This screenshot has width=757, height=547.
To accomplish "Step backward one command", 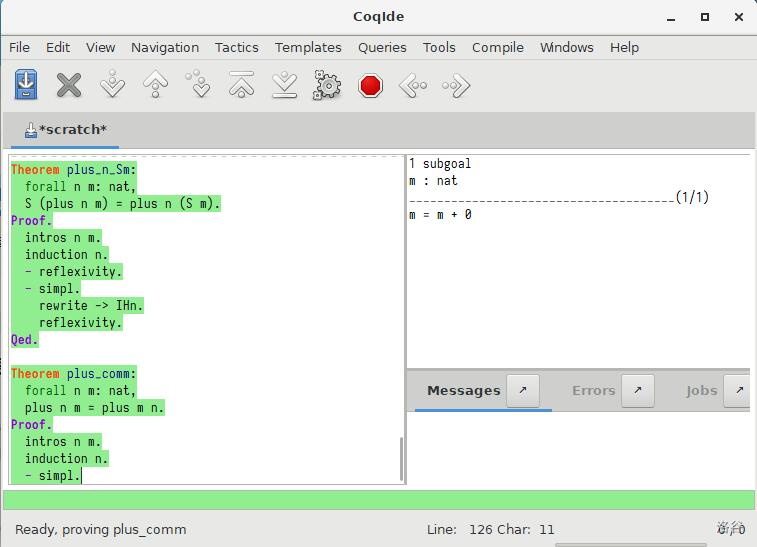I will click(x=155, y=85).
